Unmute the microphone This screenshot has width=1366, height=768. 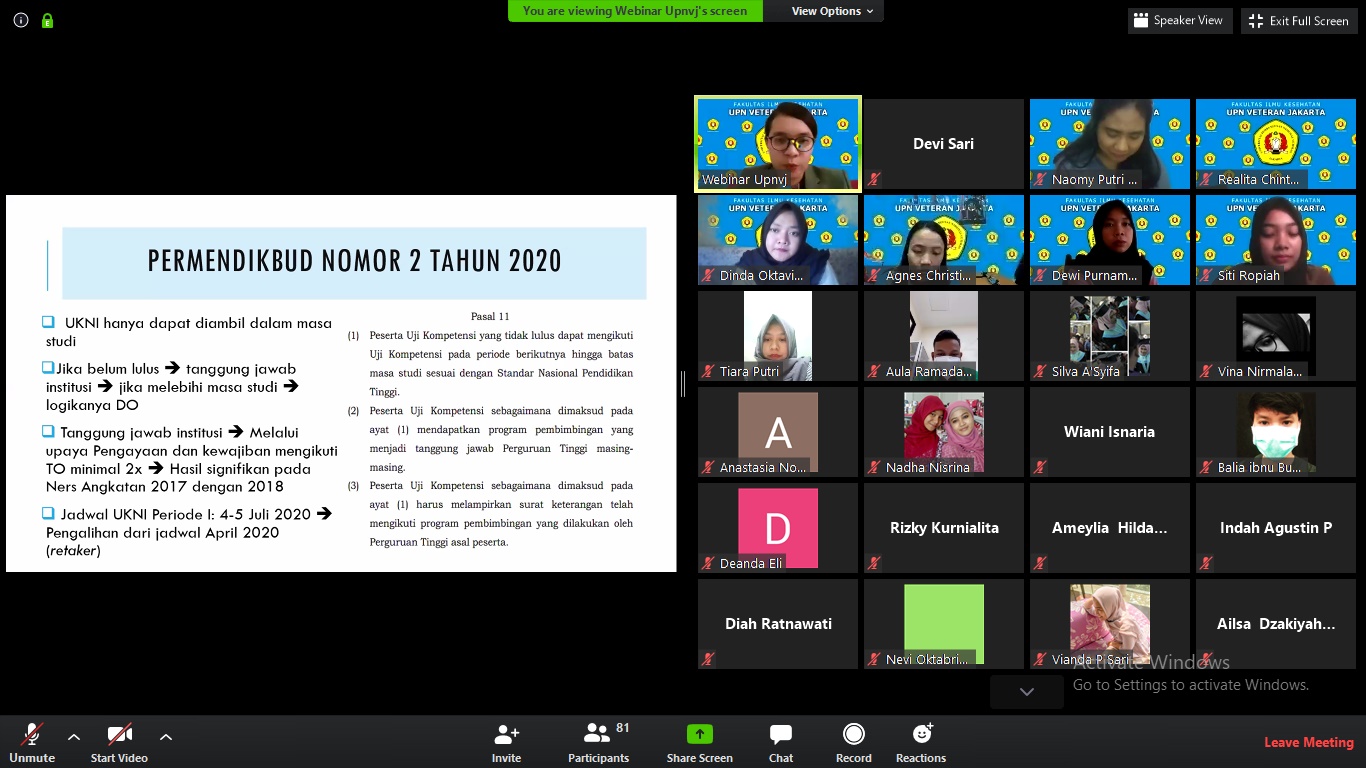[32, 735]
